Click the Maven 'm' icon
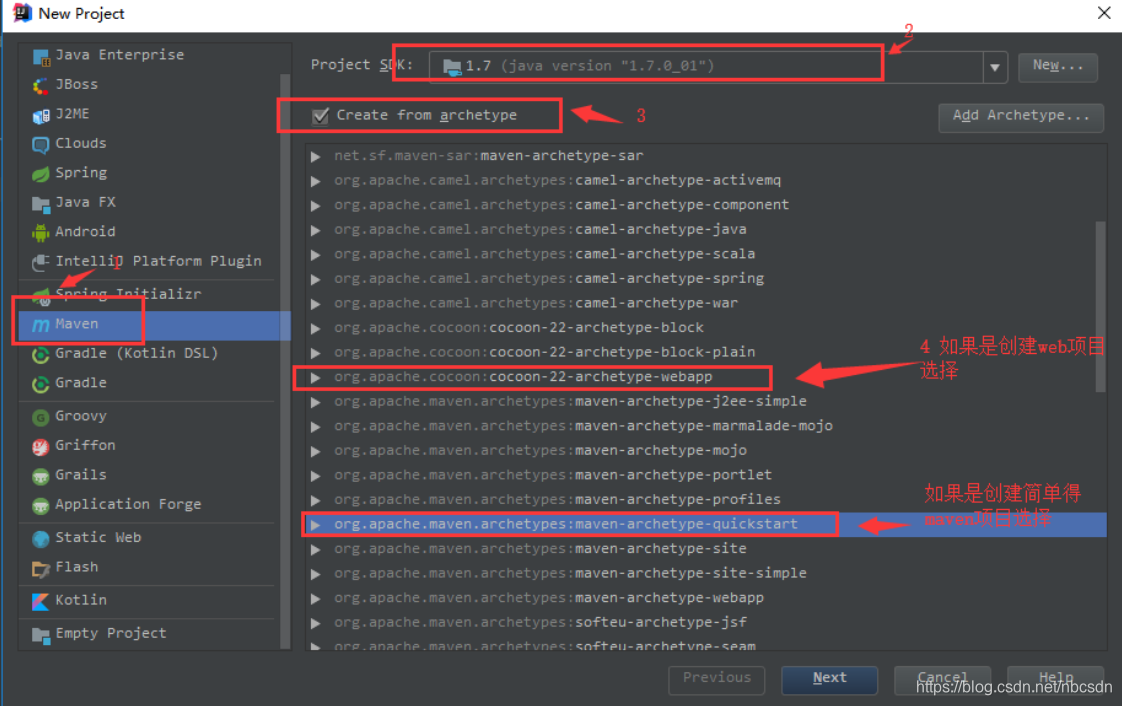Screen dimensions: 1122x706 point(41,325)
